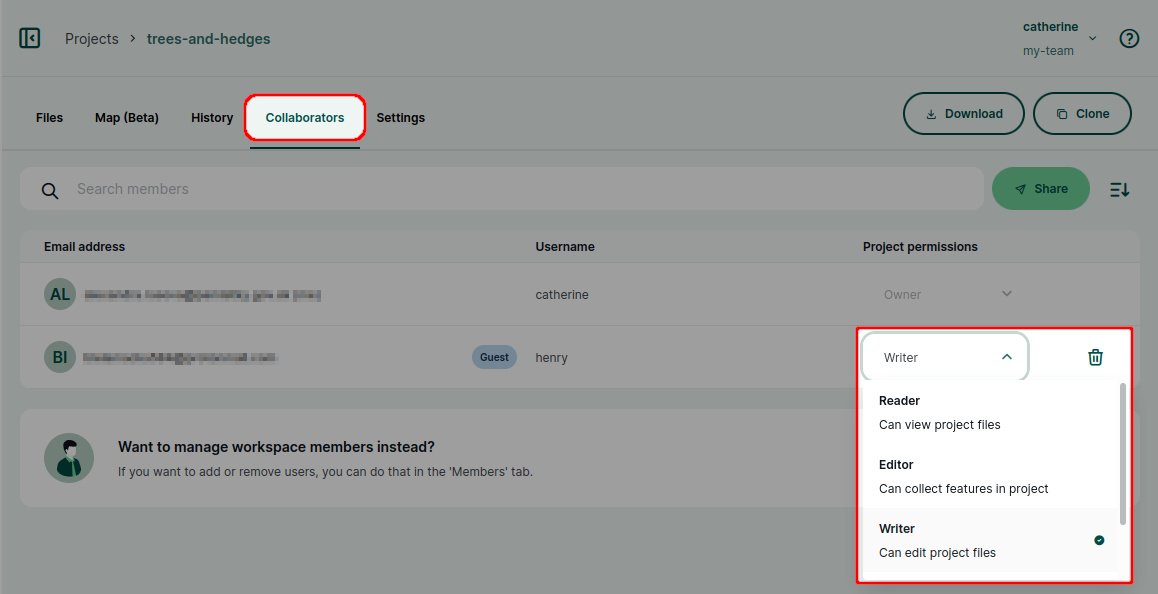Image resolution: width=1158 pixels, height=594 pixels.
Task: Open the History tab
Action: [x=212, y=117]
